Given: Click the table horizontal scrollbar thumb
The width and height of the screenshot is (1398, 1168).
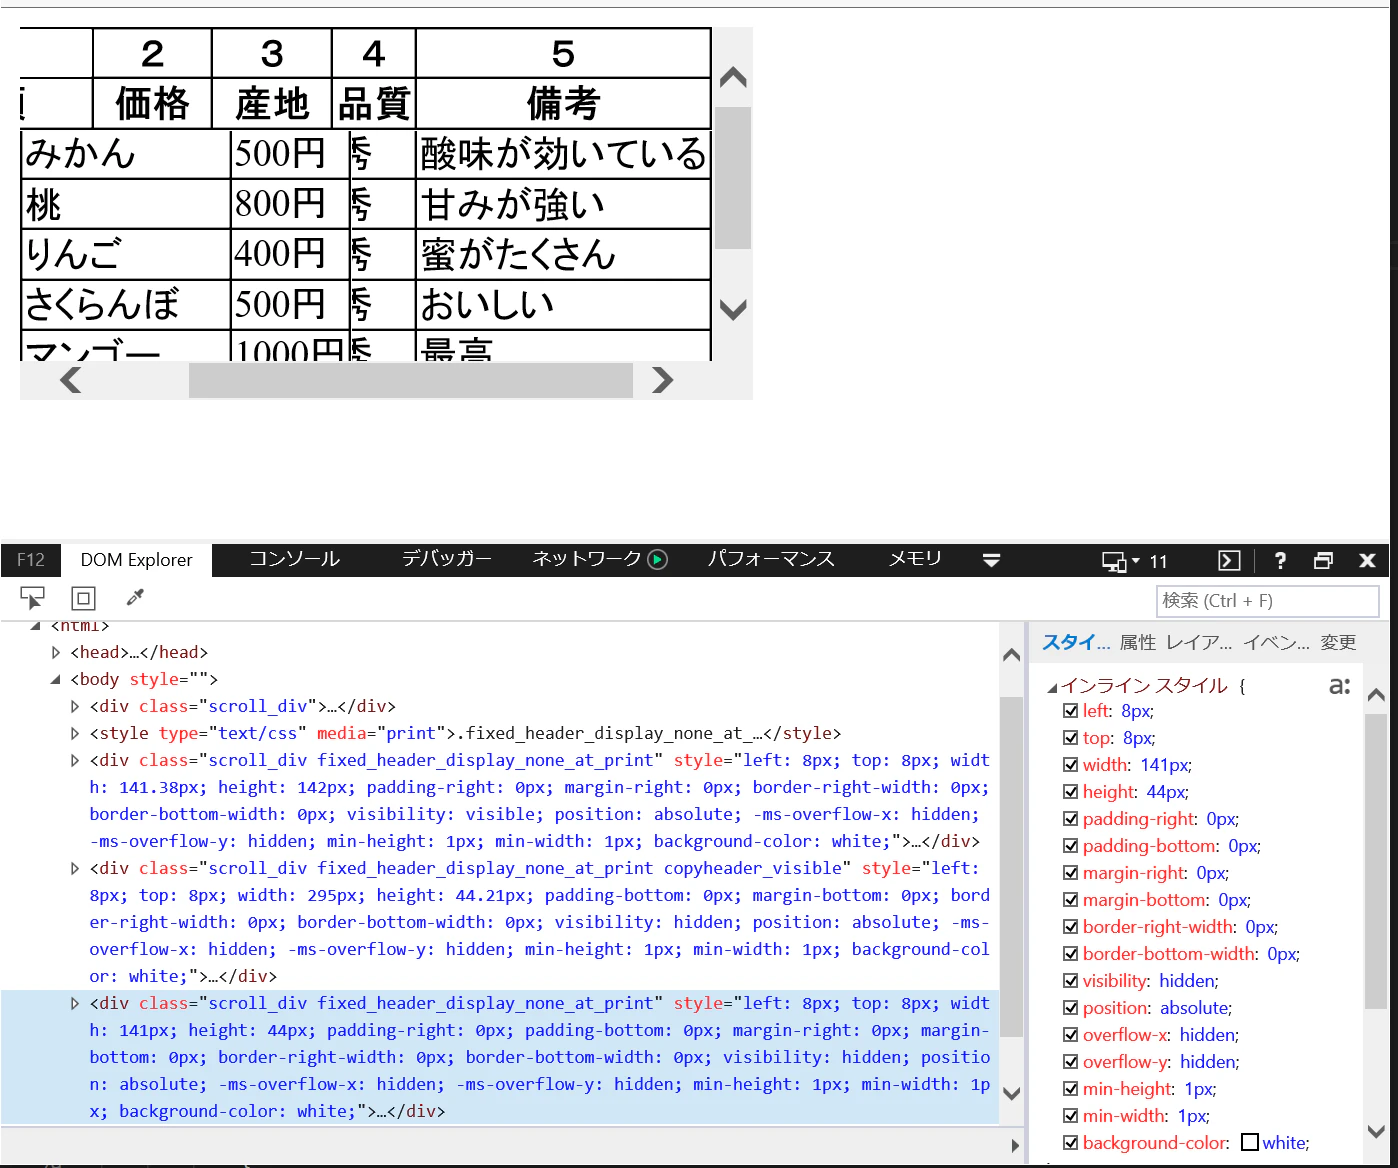Looking at the screenshot, I should click(x=411, y=380).
